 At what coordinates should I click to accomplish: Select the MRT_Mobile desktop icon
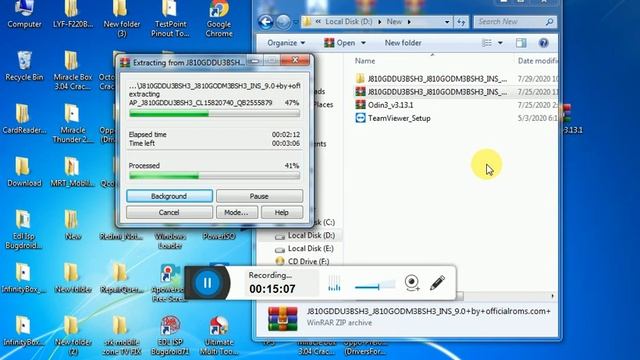pyautogui.click(x=72, y=172)
